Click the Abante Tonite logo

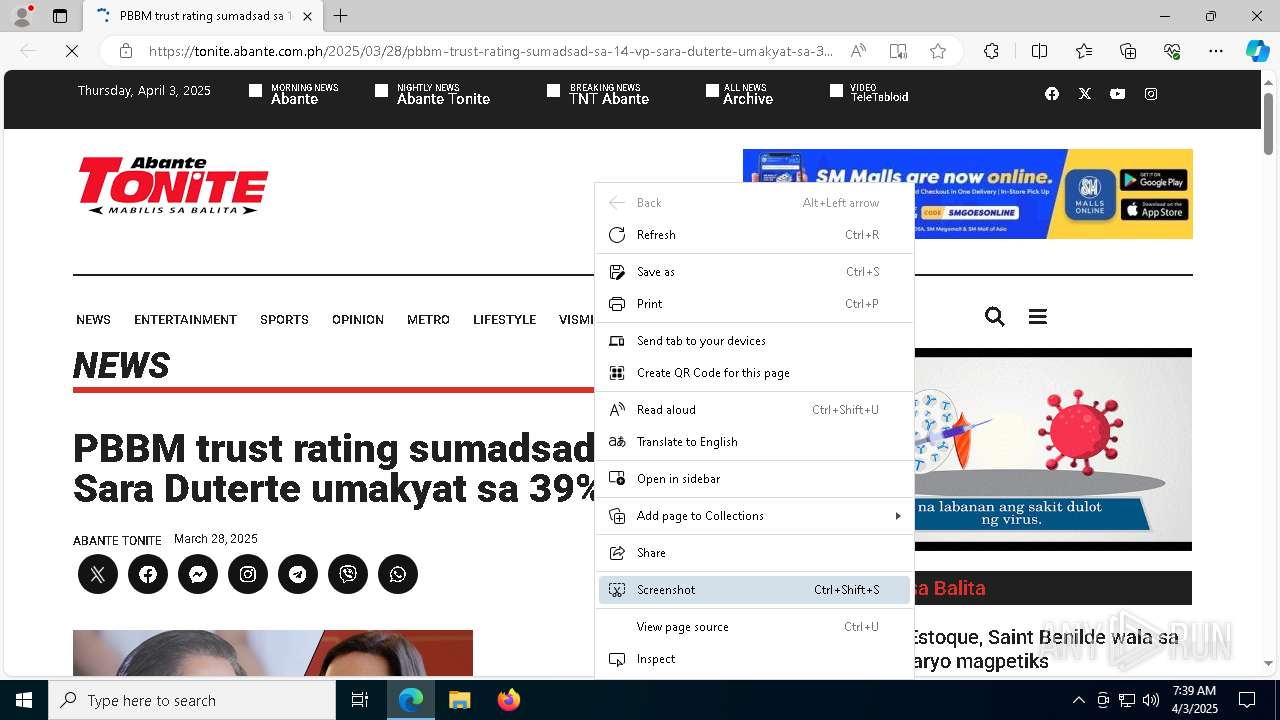[173, 185]
